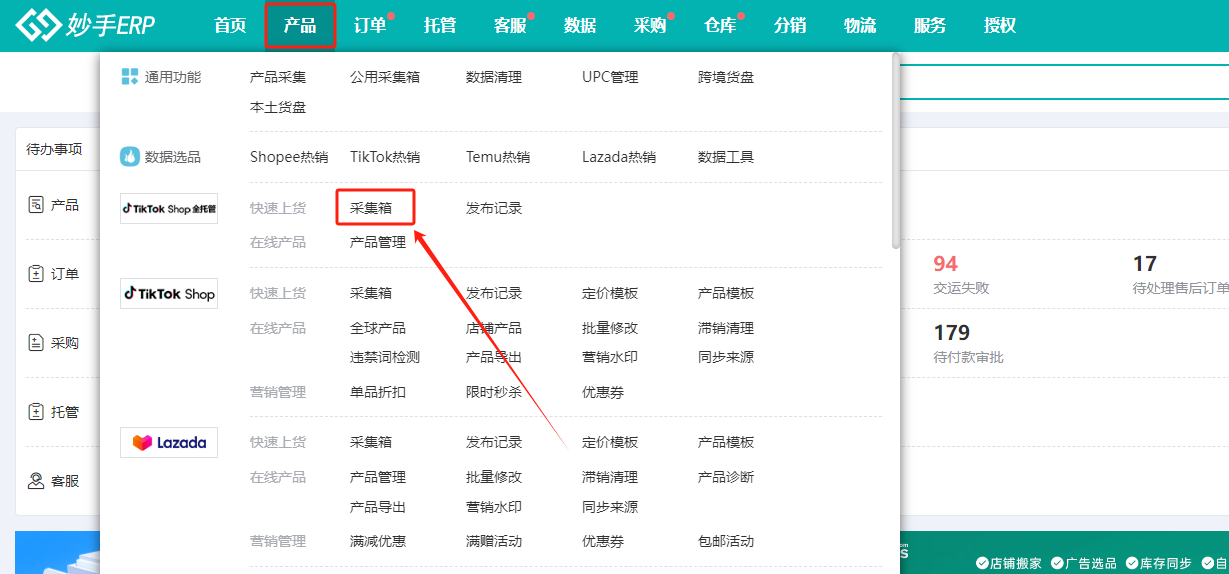Open Lazada热销
The height and width of the screenshot is (574, 1229).
tap(619, 157)
